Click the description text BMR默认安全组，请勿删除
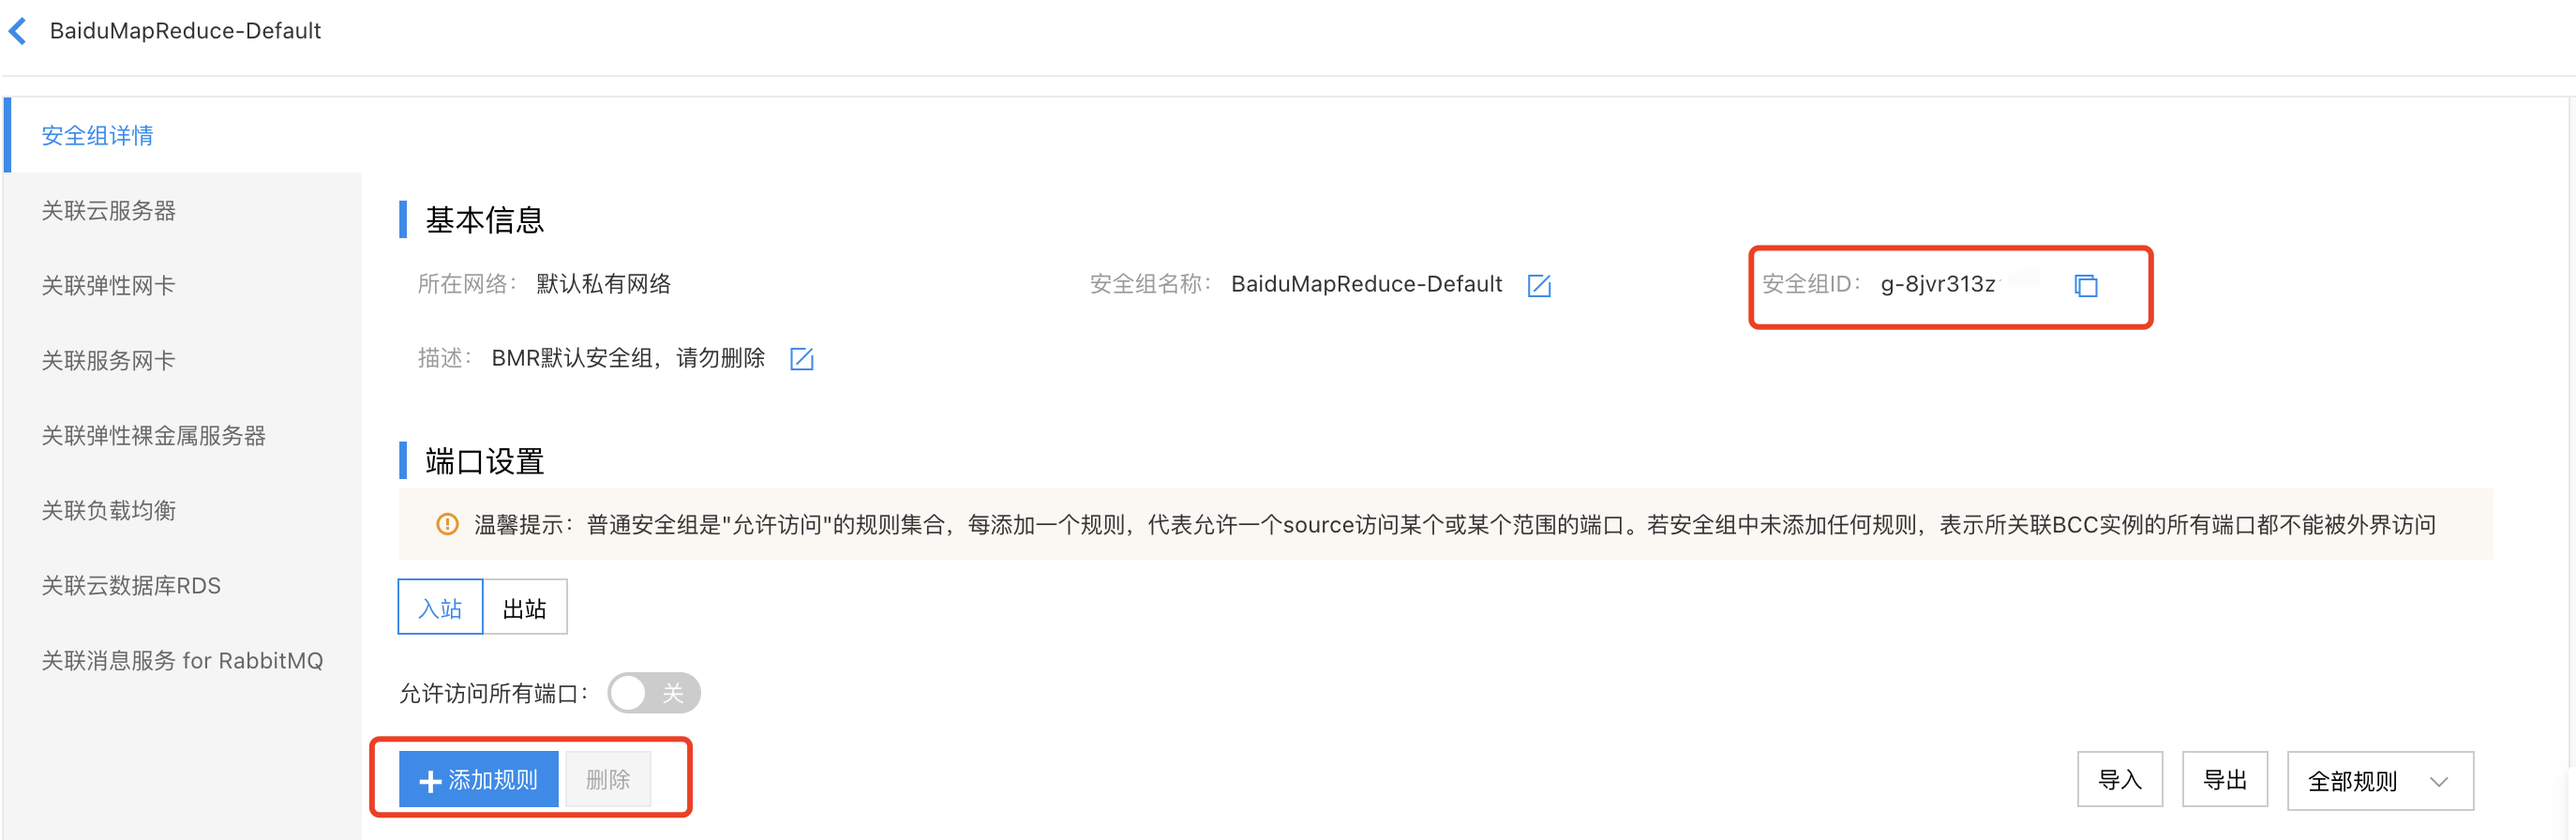The width and height of the screenshot is (2576, 840). 628,358
